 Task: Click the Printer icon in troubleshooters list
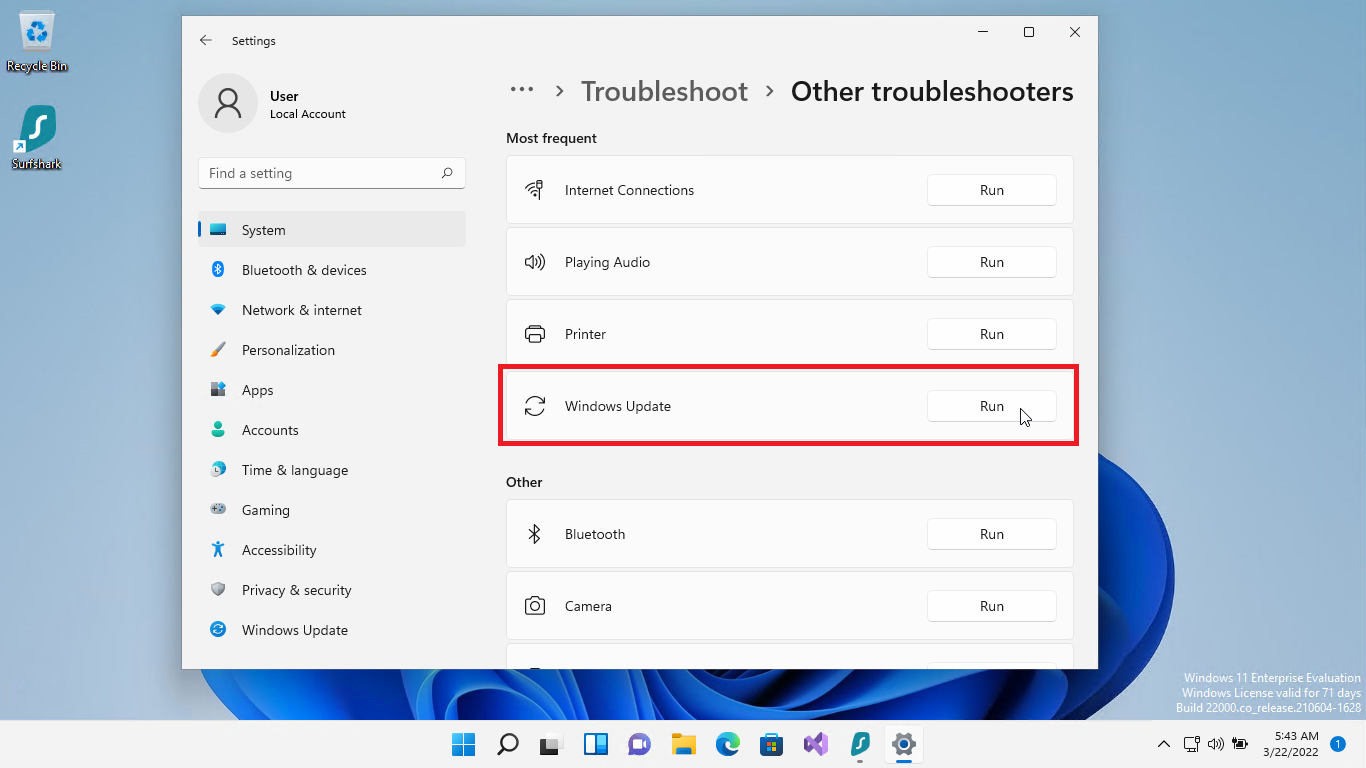(x=535, y=334)
